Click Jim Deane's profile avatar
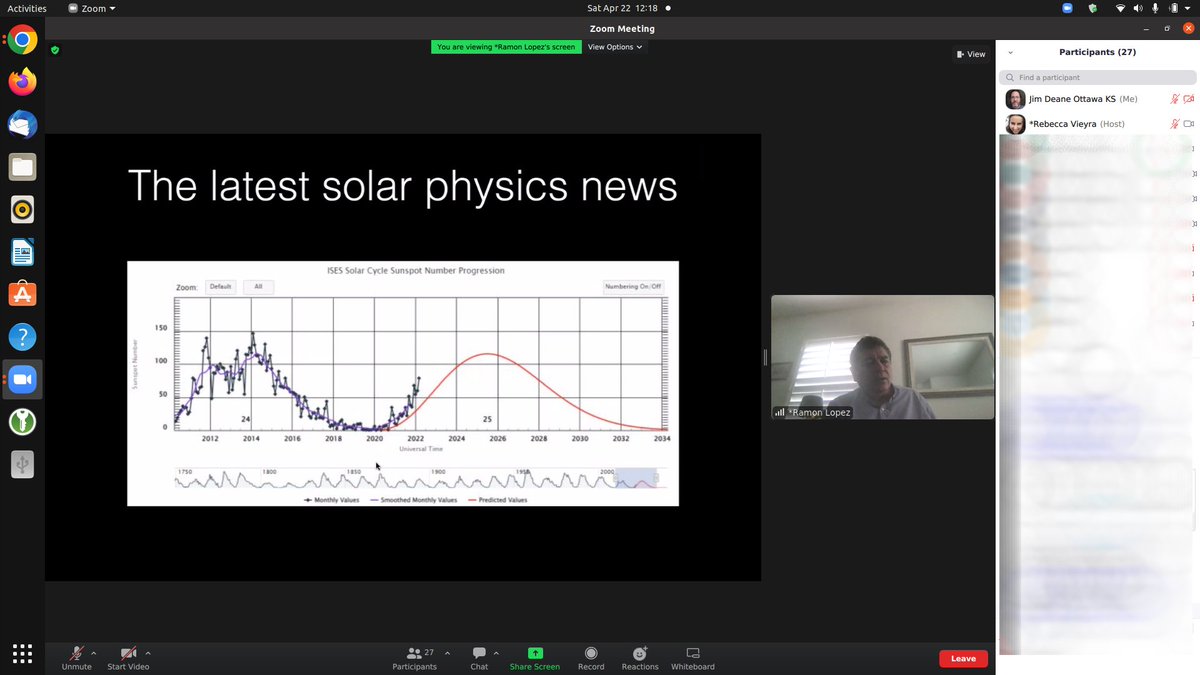Viewport: 1200px width, 675px height. pyautogui.click(x=1015, y=99)
